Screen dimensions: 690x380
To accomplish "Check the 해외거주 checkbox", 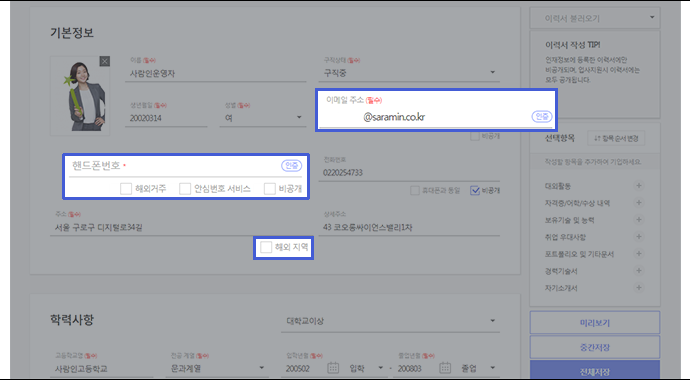I will pos(126,189).
